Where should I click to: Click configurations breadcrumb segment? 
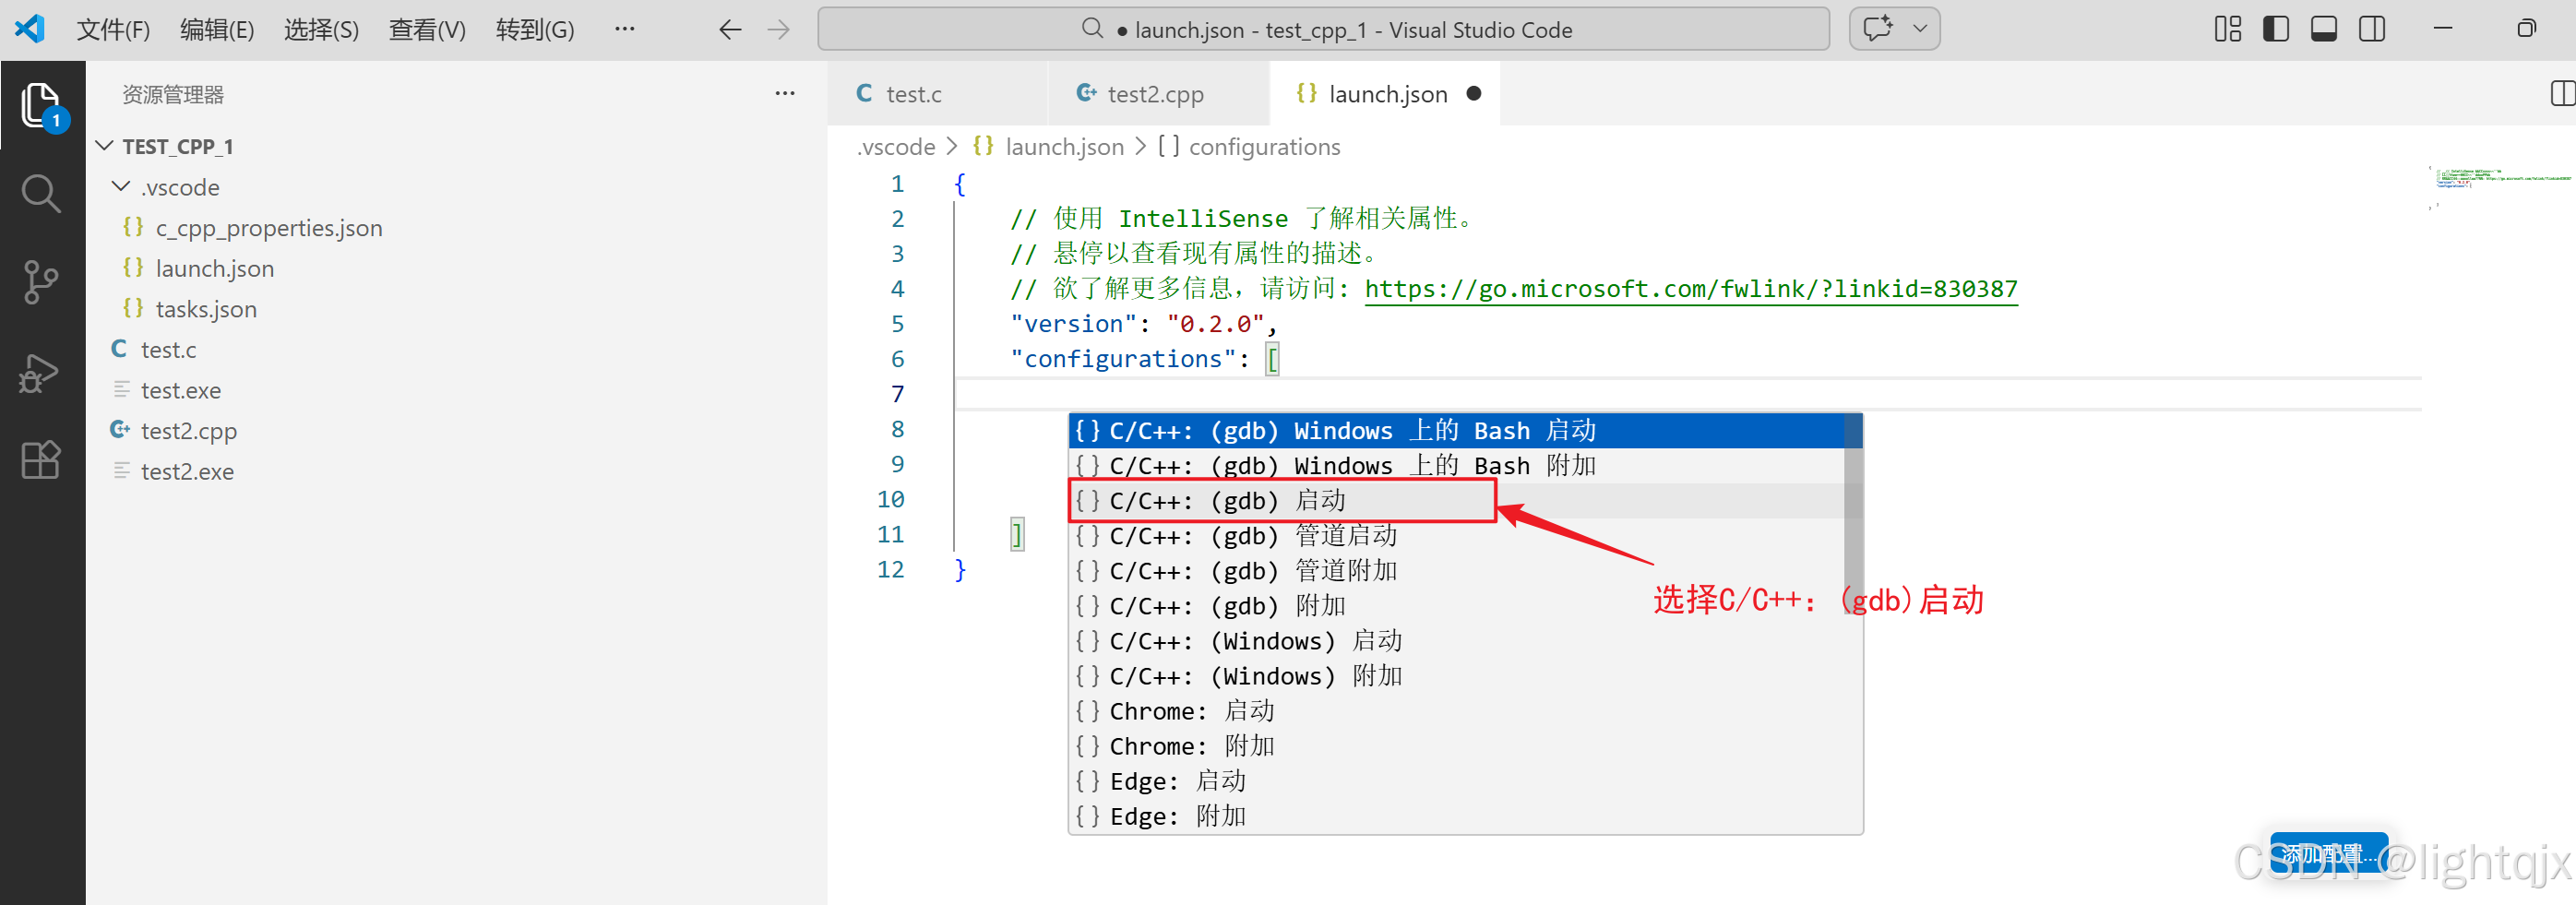pyautogui.click(x=1264, y=147)
